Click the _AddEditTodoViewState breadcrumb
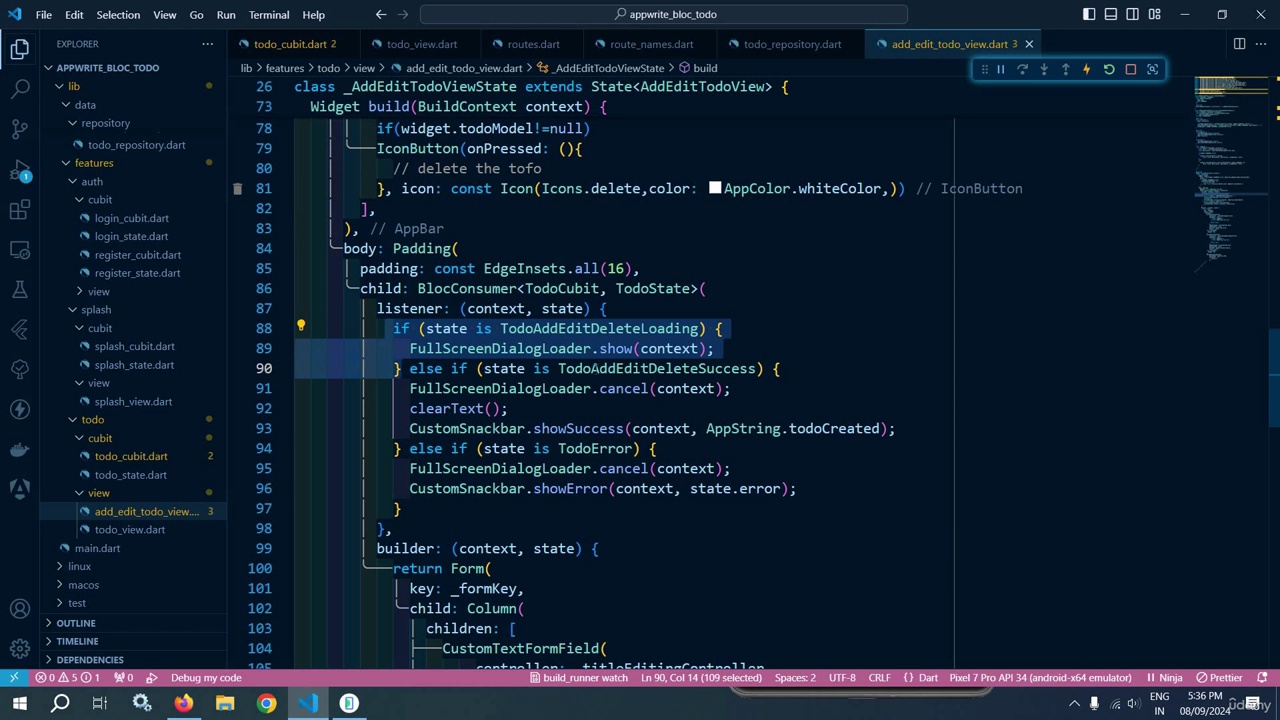This screenshot has height=720, width=1280. tap(608, 68)
